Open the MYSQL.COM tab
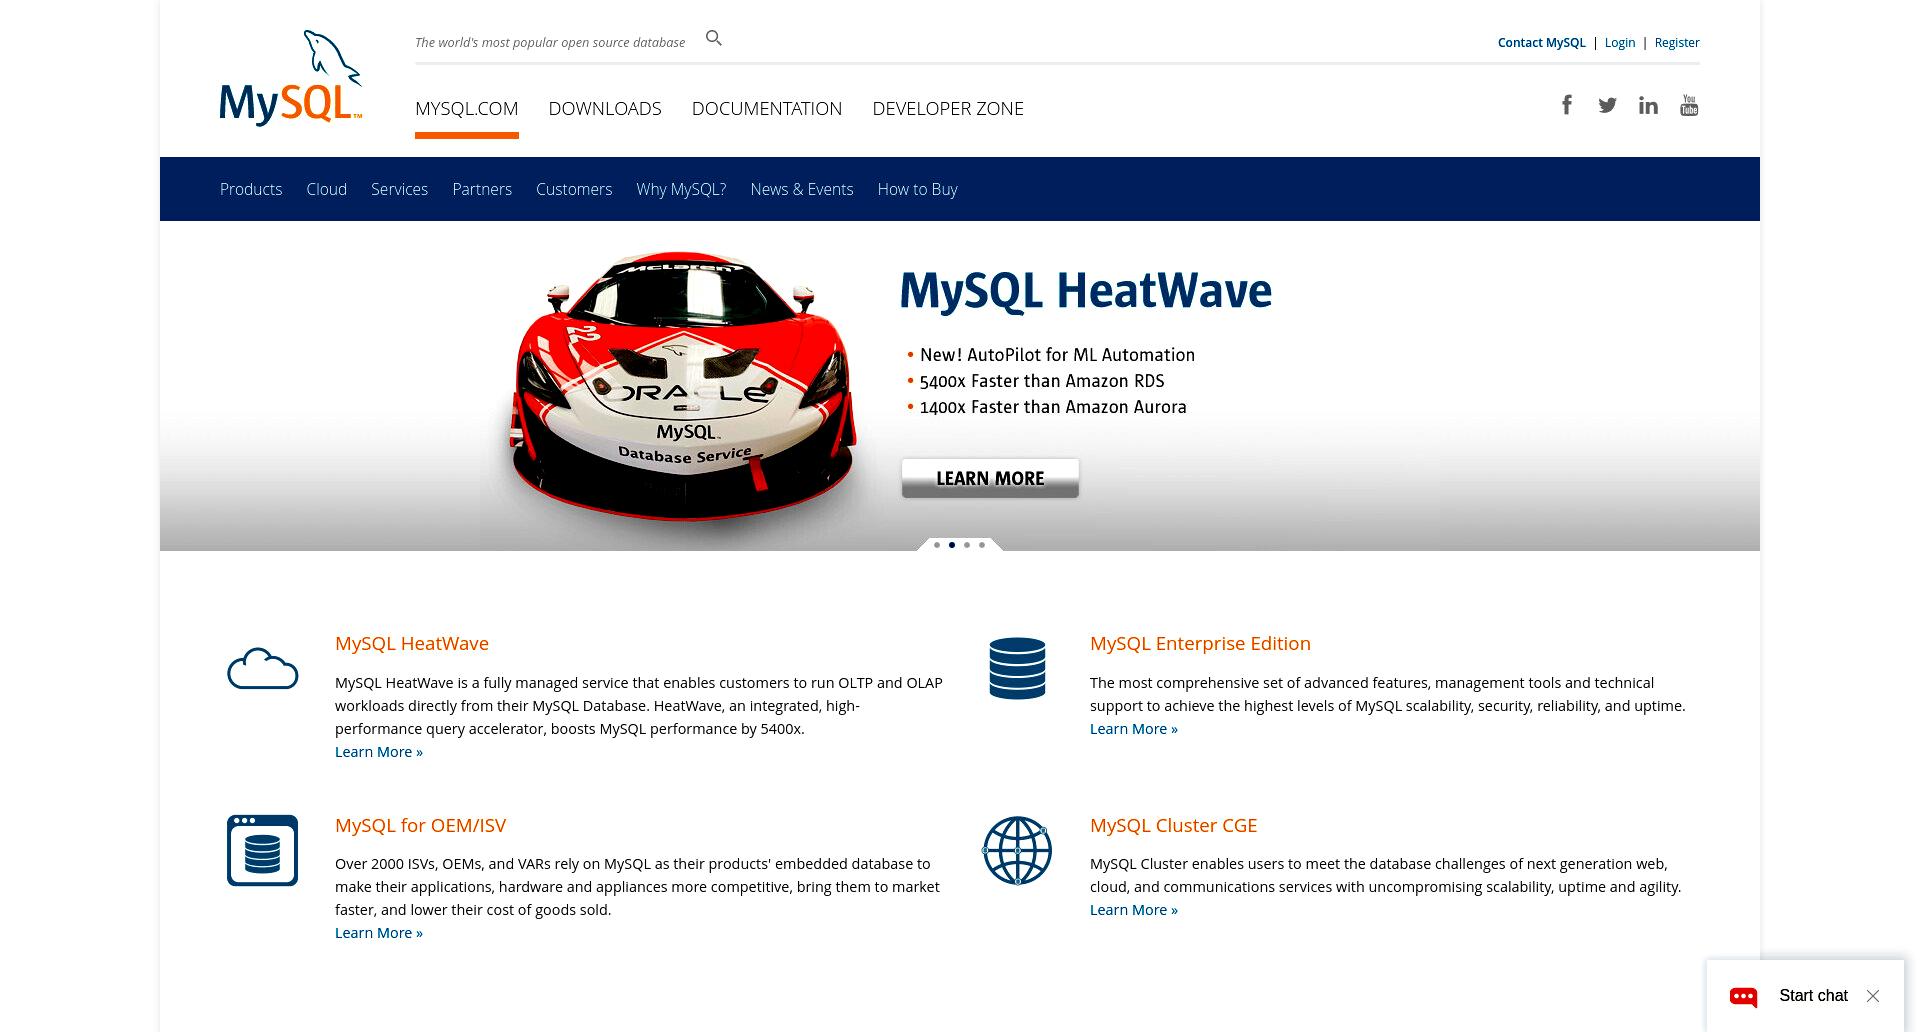Viewport: 1920px width, 1032px height. click(x=467, y=108)
